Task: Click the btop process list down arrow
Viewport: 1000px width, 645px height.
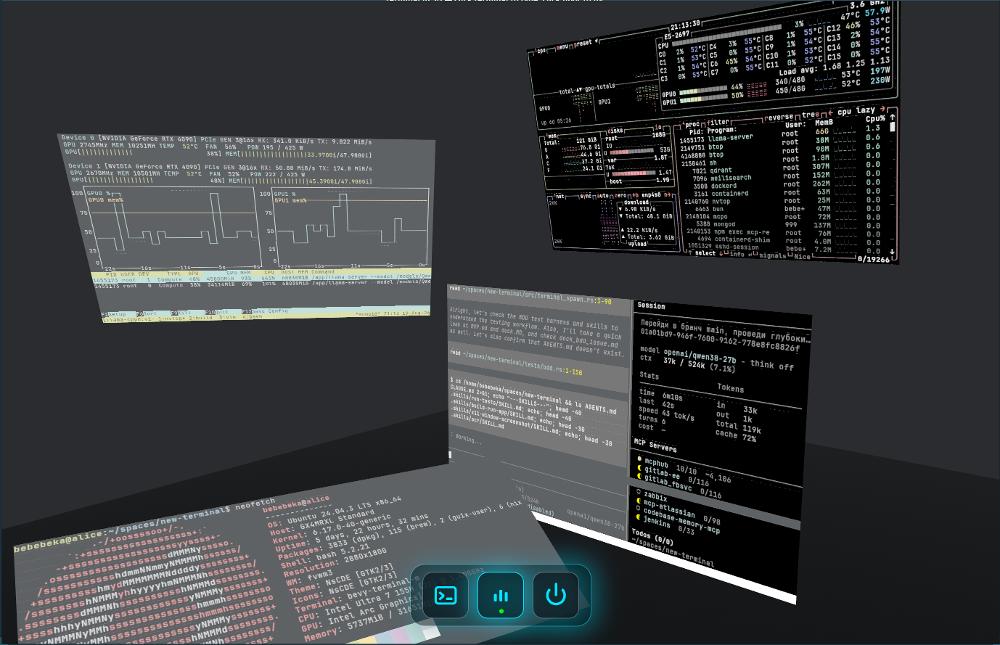Action: [x=892, y=251]
